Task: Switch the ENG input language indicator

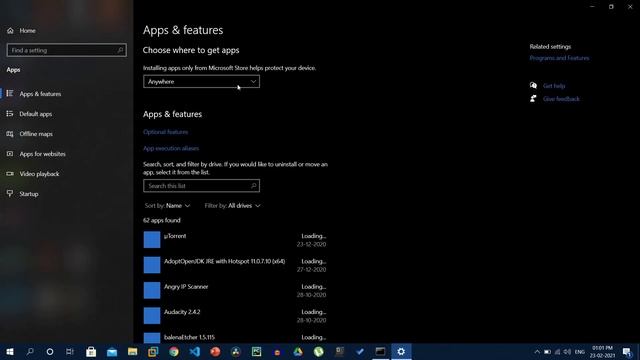Action: pyautogui.click(x=580, y=352)
